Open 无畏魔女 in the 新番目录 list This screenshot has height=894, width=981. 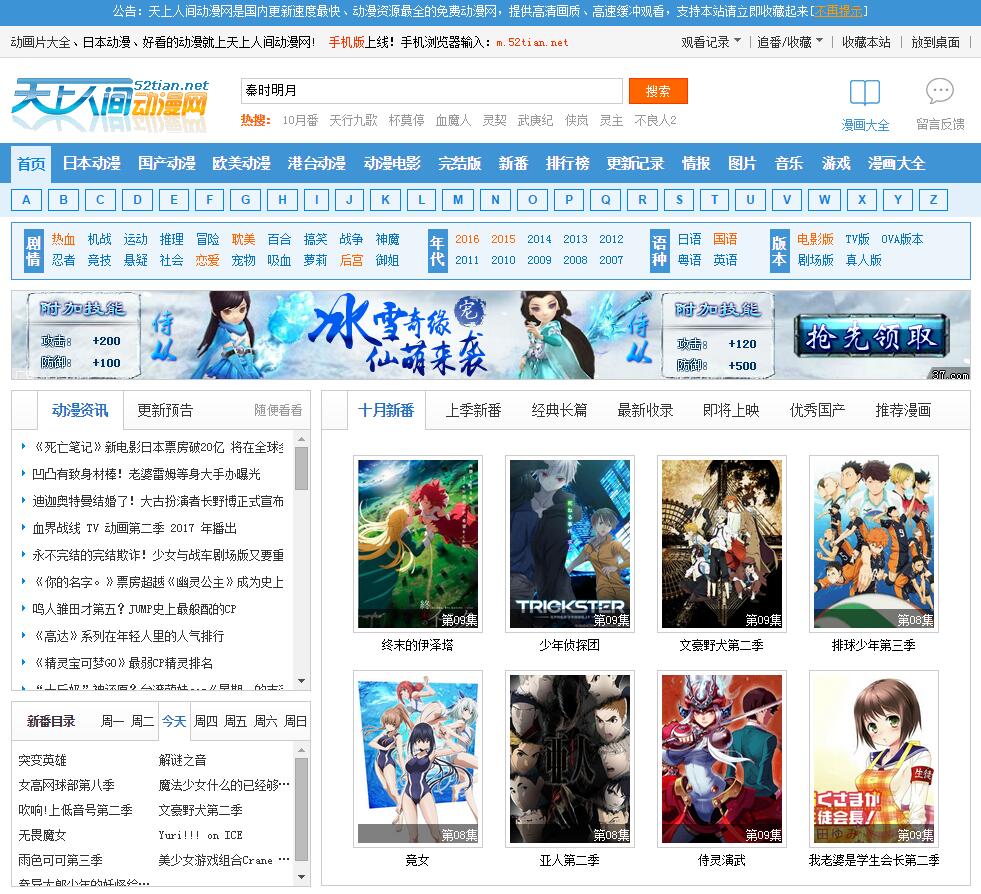click(x=43, y=835)
